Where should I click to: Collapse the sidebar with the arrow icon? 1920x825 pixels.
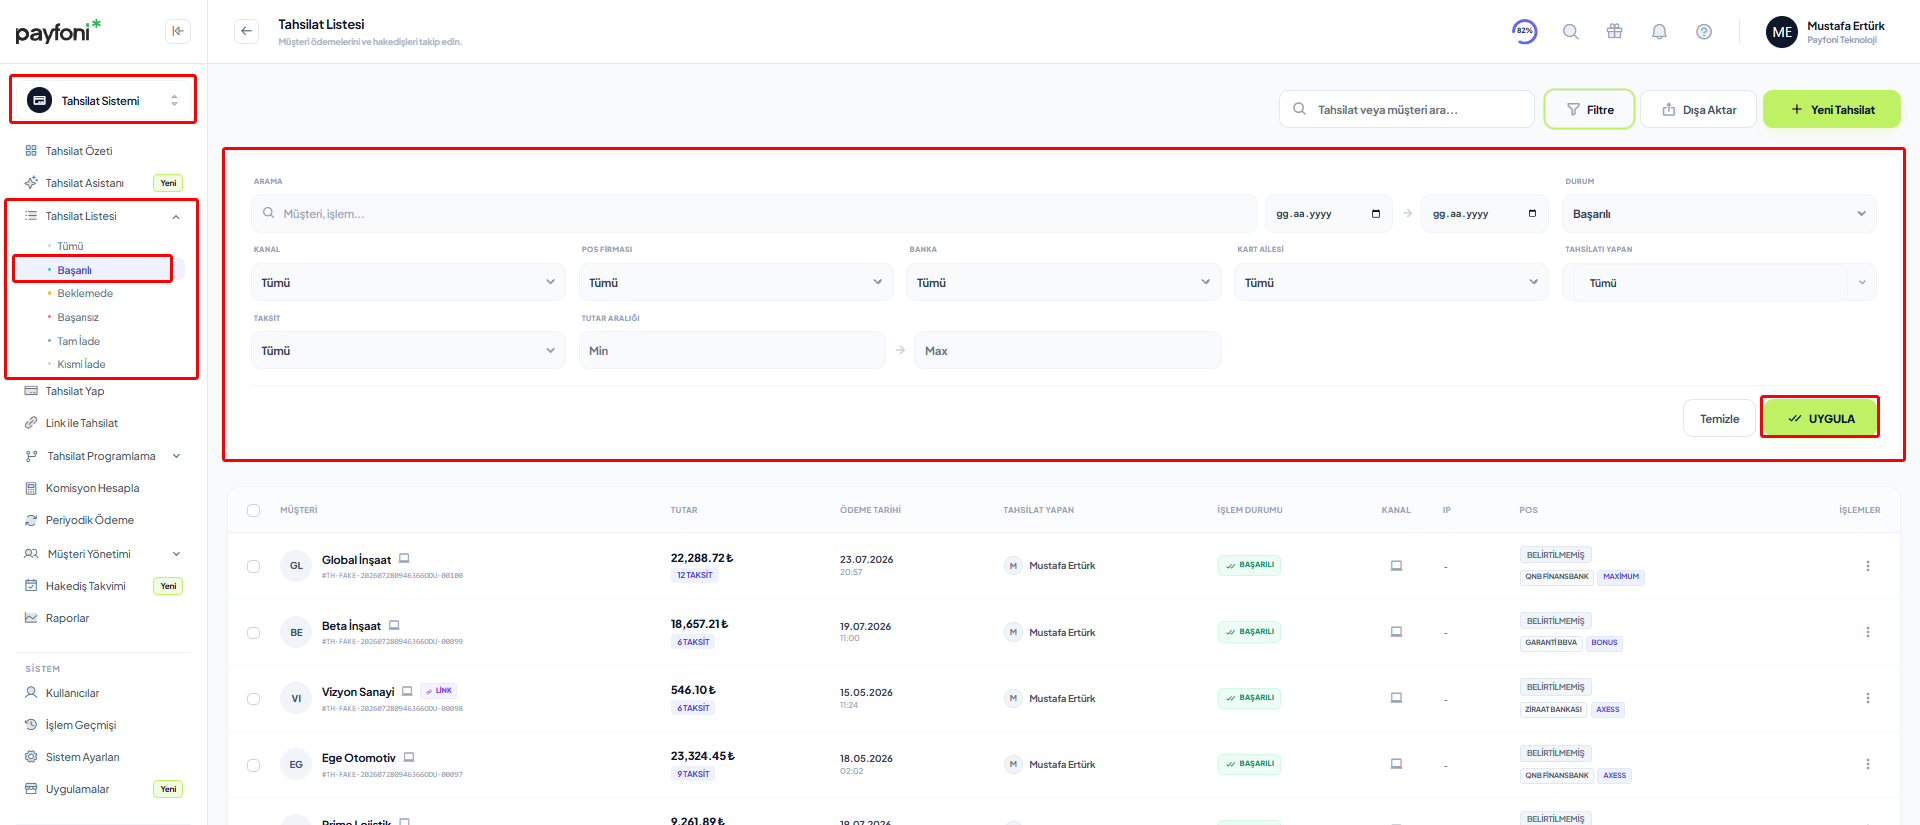pos(178,31)
